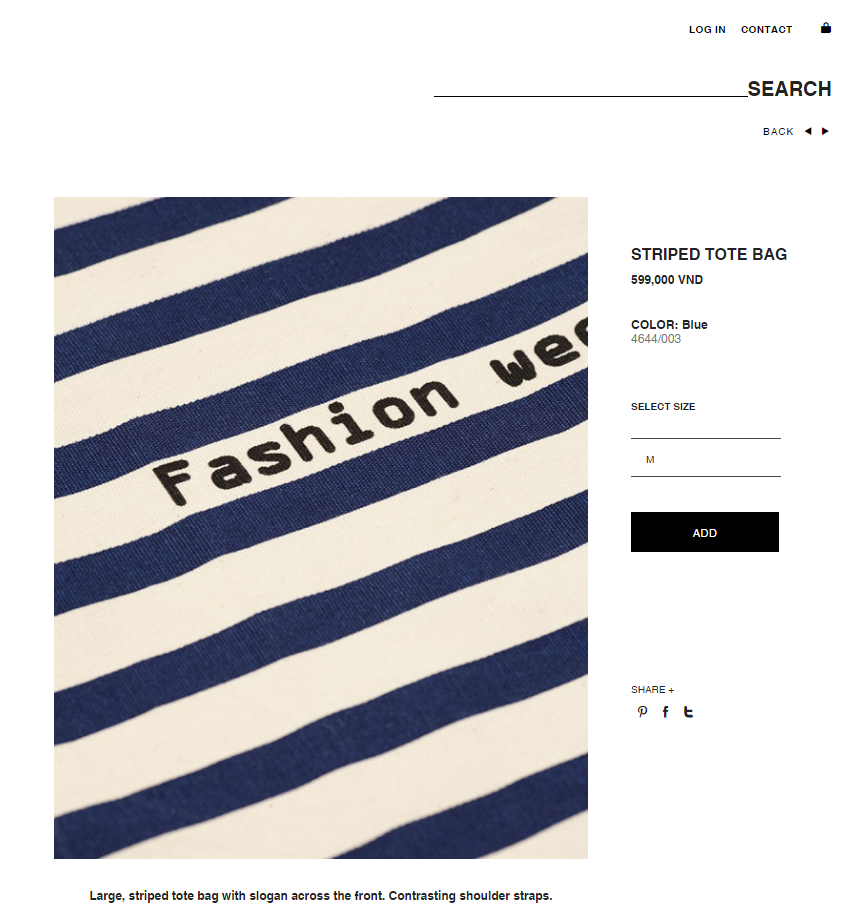The image size is (853, 919).
Task: Share product on Twitter
Action: point(688,712)
